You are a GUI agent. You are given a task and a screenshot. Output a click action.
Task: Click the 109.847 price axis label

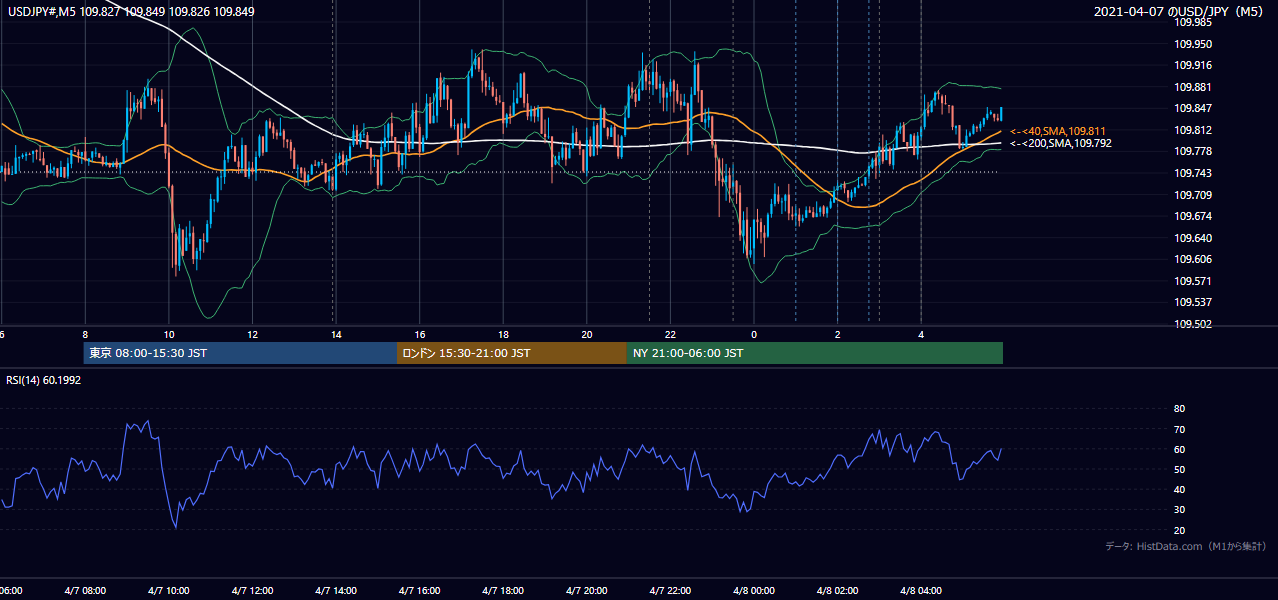pyautogui.click(x=1192, y=108)
